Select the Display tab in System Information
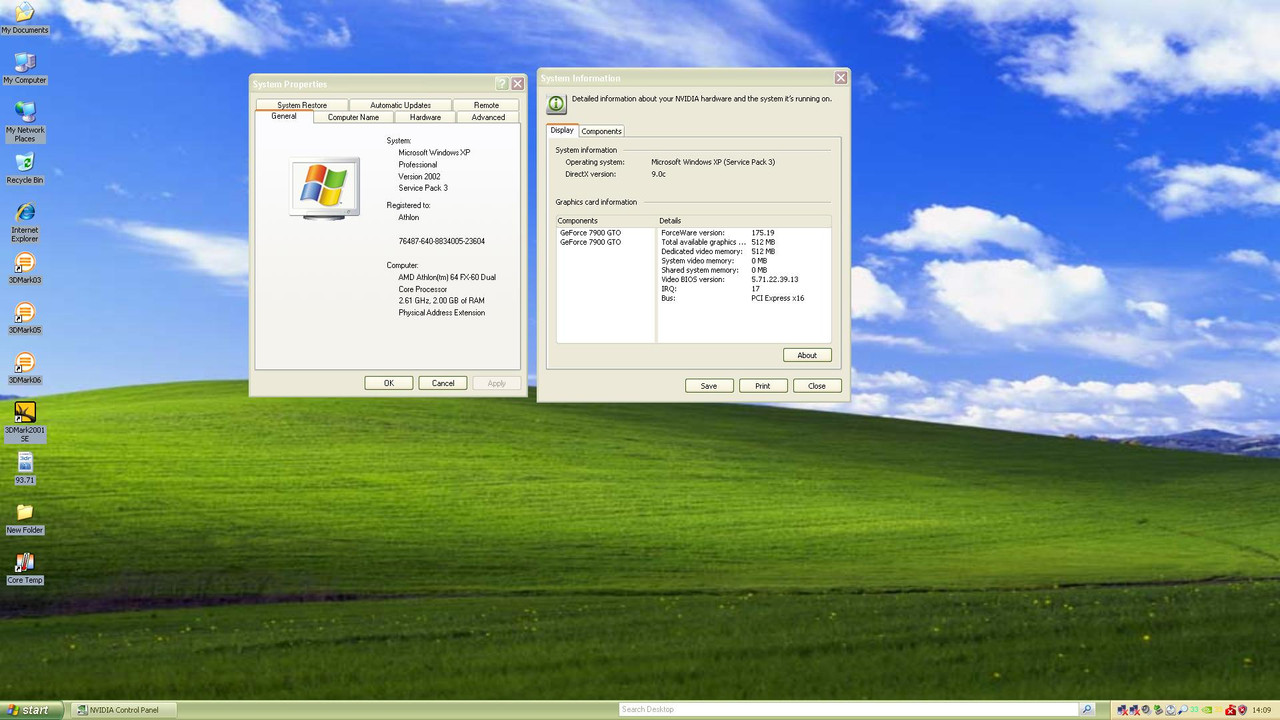Image resolution: width=1280 pixels, height=720 pixels. pos(562,130)
